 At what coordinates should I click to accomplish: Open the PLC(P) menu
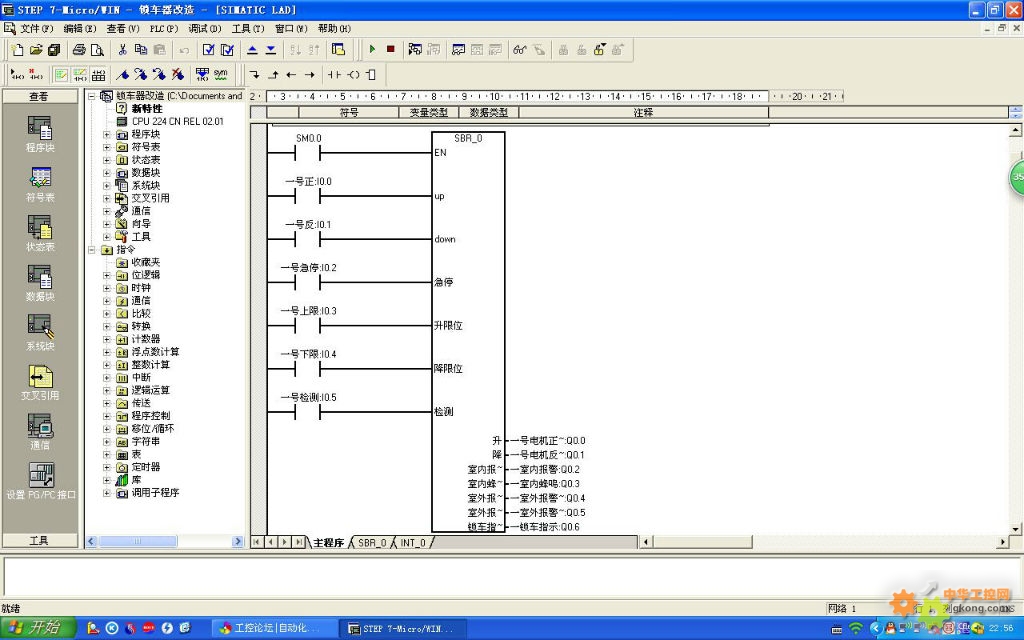pos(164,29)
